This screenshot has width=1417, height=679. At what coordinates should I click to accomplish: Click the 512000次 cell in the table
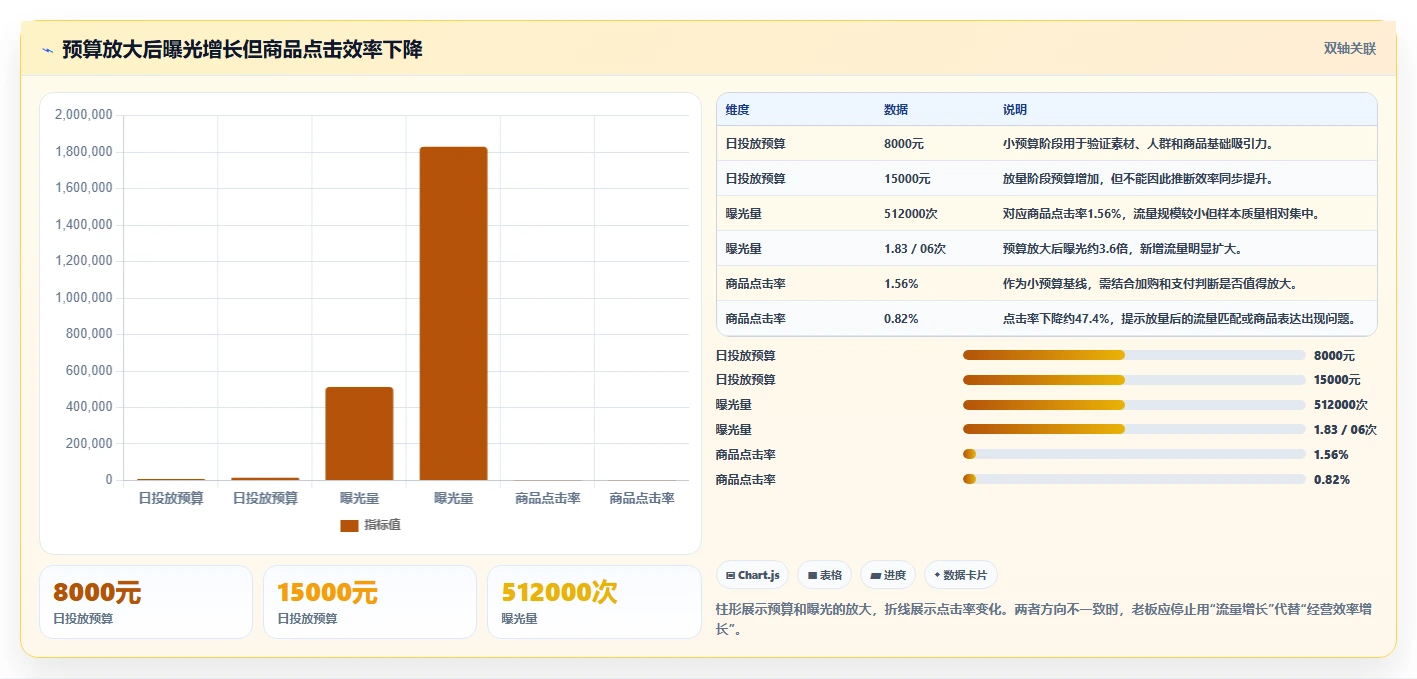[x=911, y=214]
